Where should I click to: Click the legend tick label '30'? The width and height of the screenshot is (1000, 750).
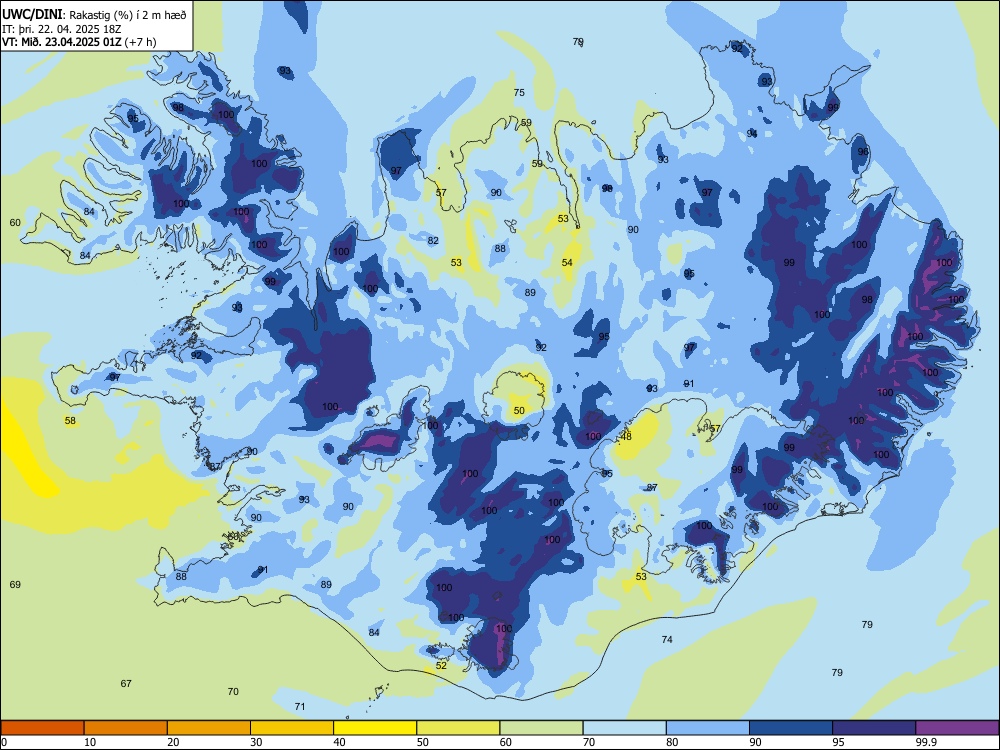pos(256,742)
